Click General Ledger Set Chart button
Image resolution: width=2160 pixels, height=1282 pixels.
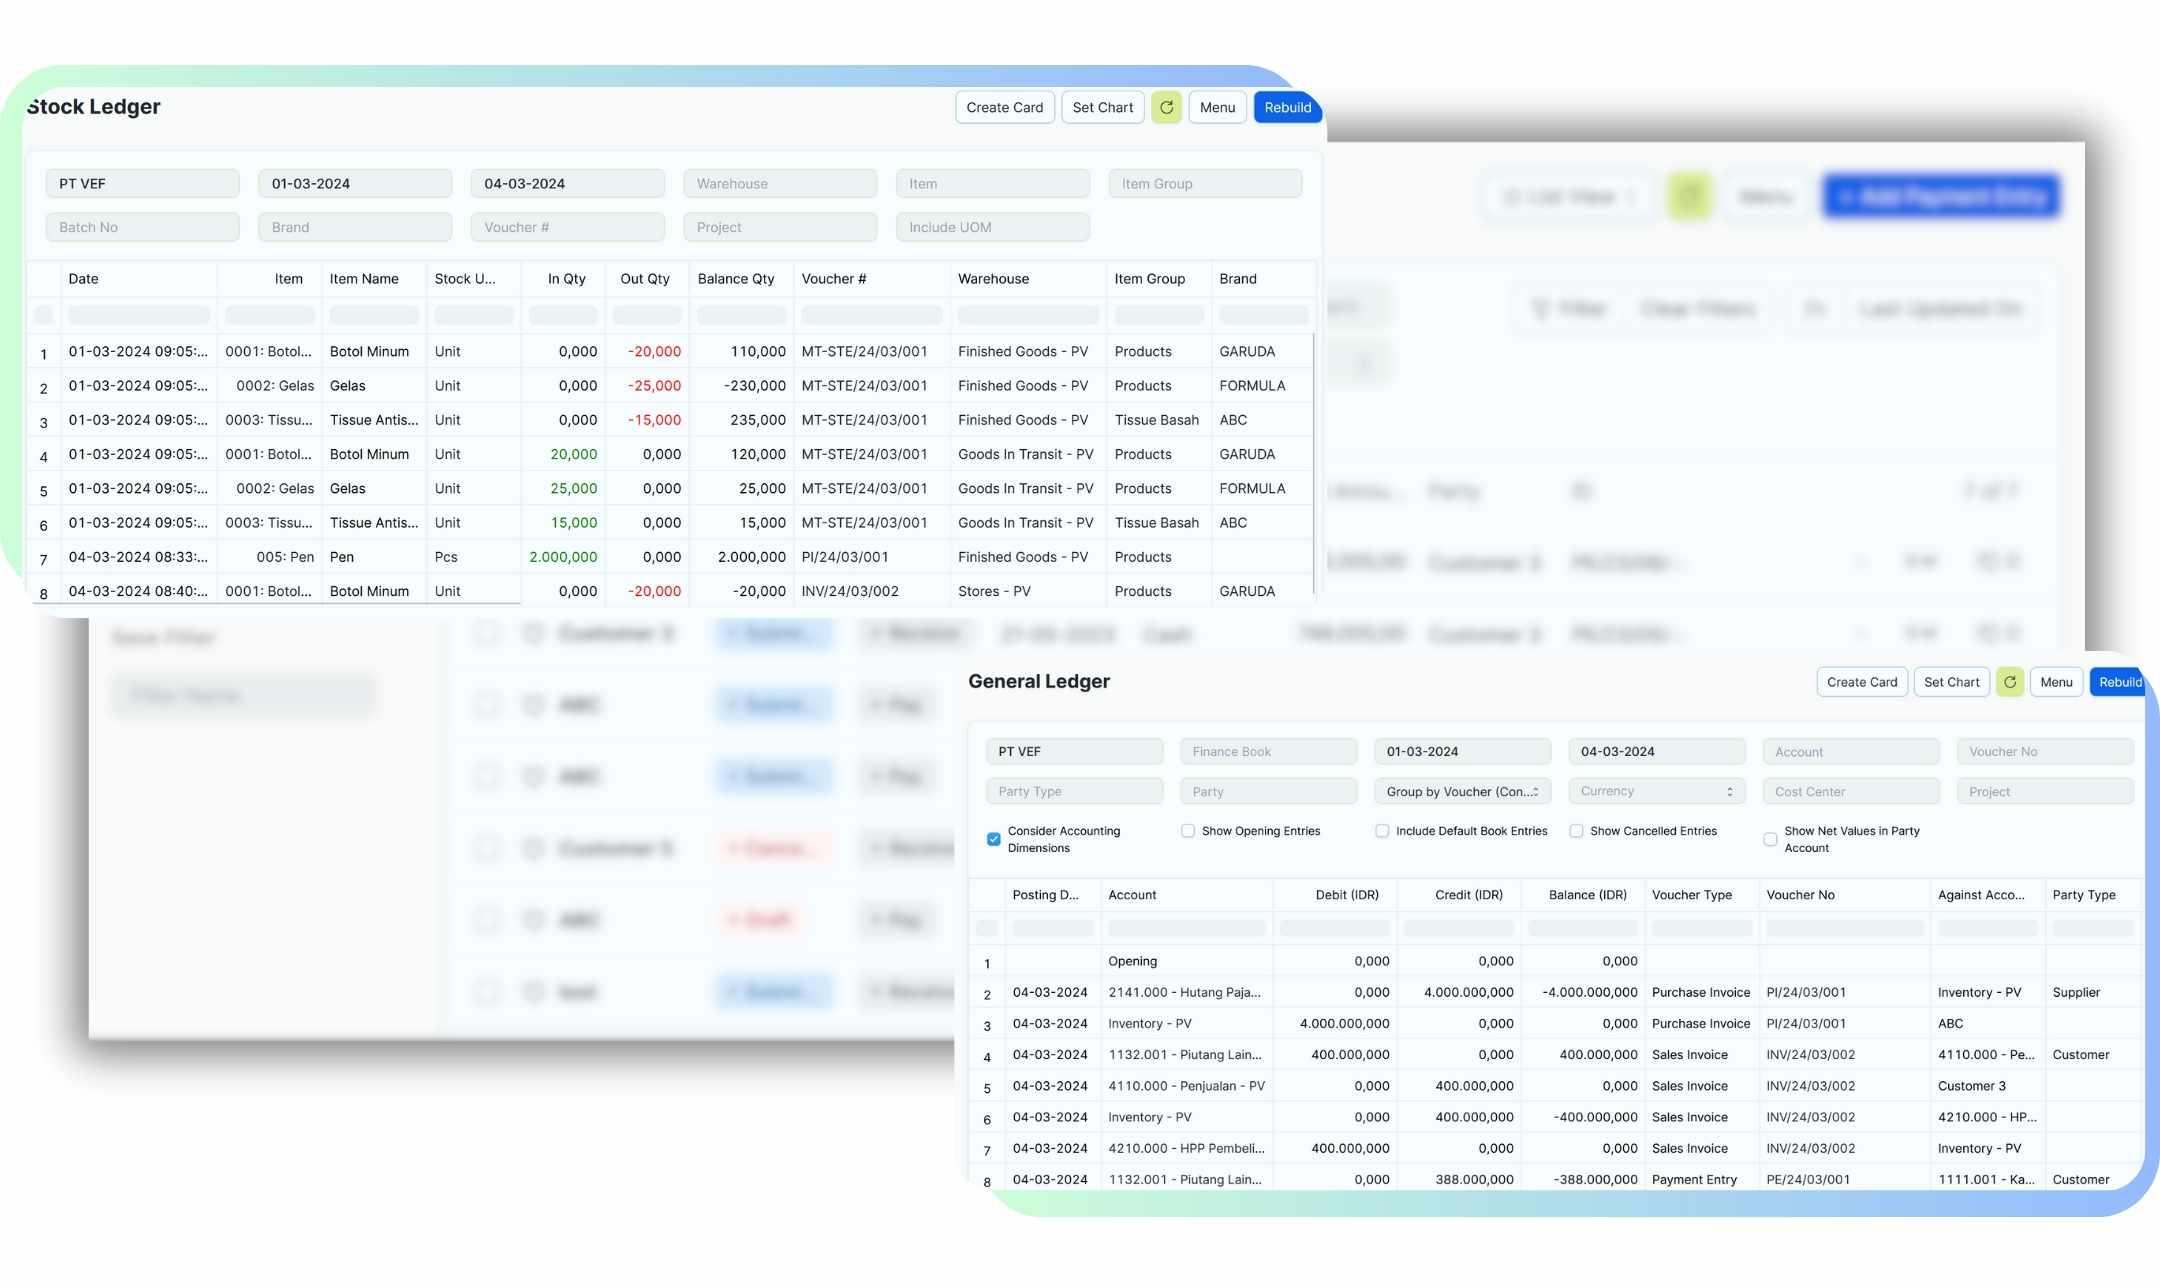[1951, 682]
